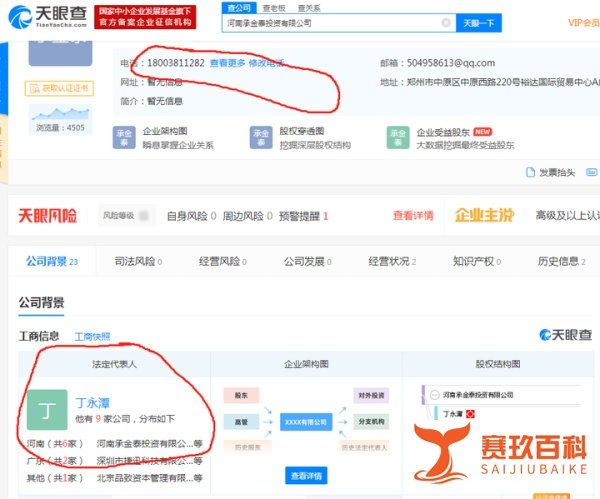Click the VIP会员 link

pyautogui.click(x=584, y=23)
